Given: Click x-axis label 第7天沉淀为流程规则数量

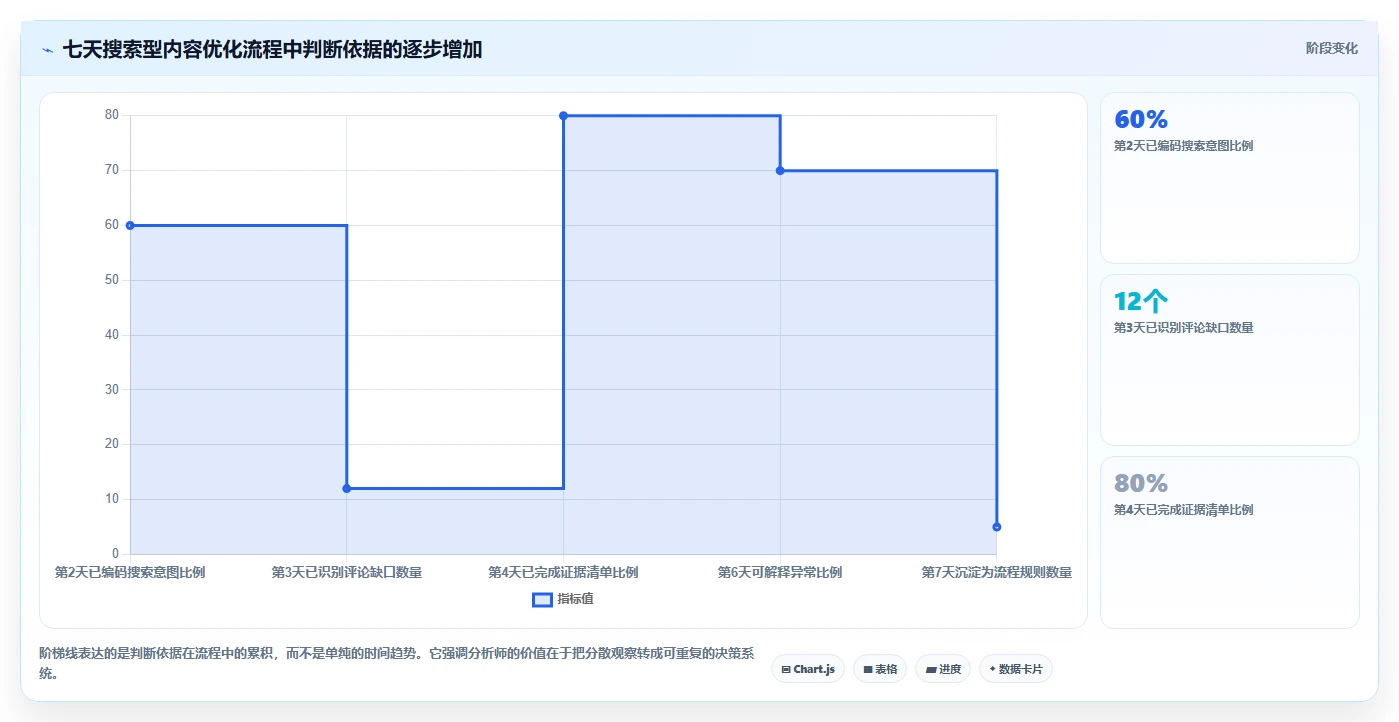Looking at the screenshot, I should (996, 573).
